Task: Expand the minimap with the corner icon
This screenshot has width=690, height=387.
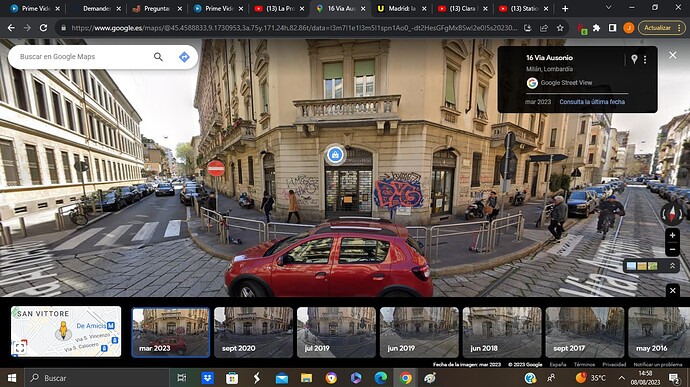Action: pos(20,347)
